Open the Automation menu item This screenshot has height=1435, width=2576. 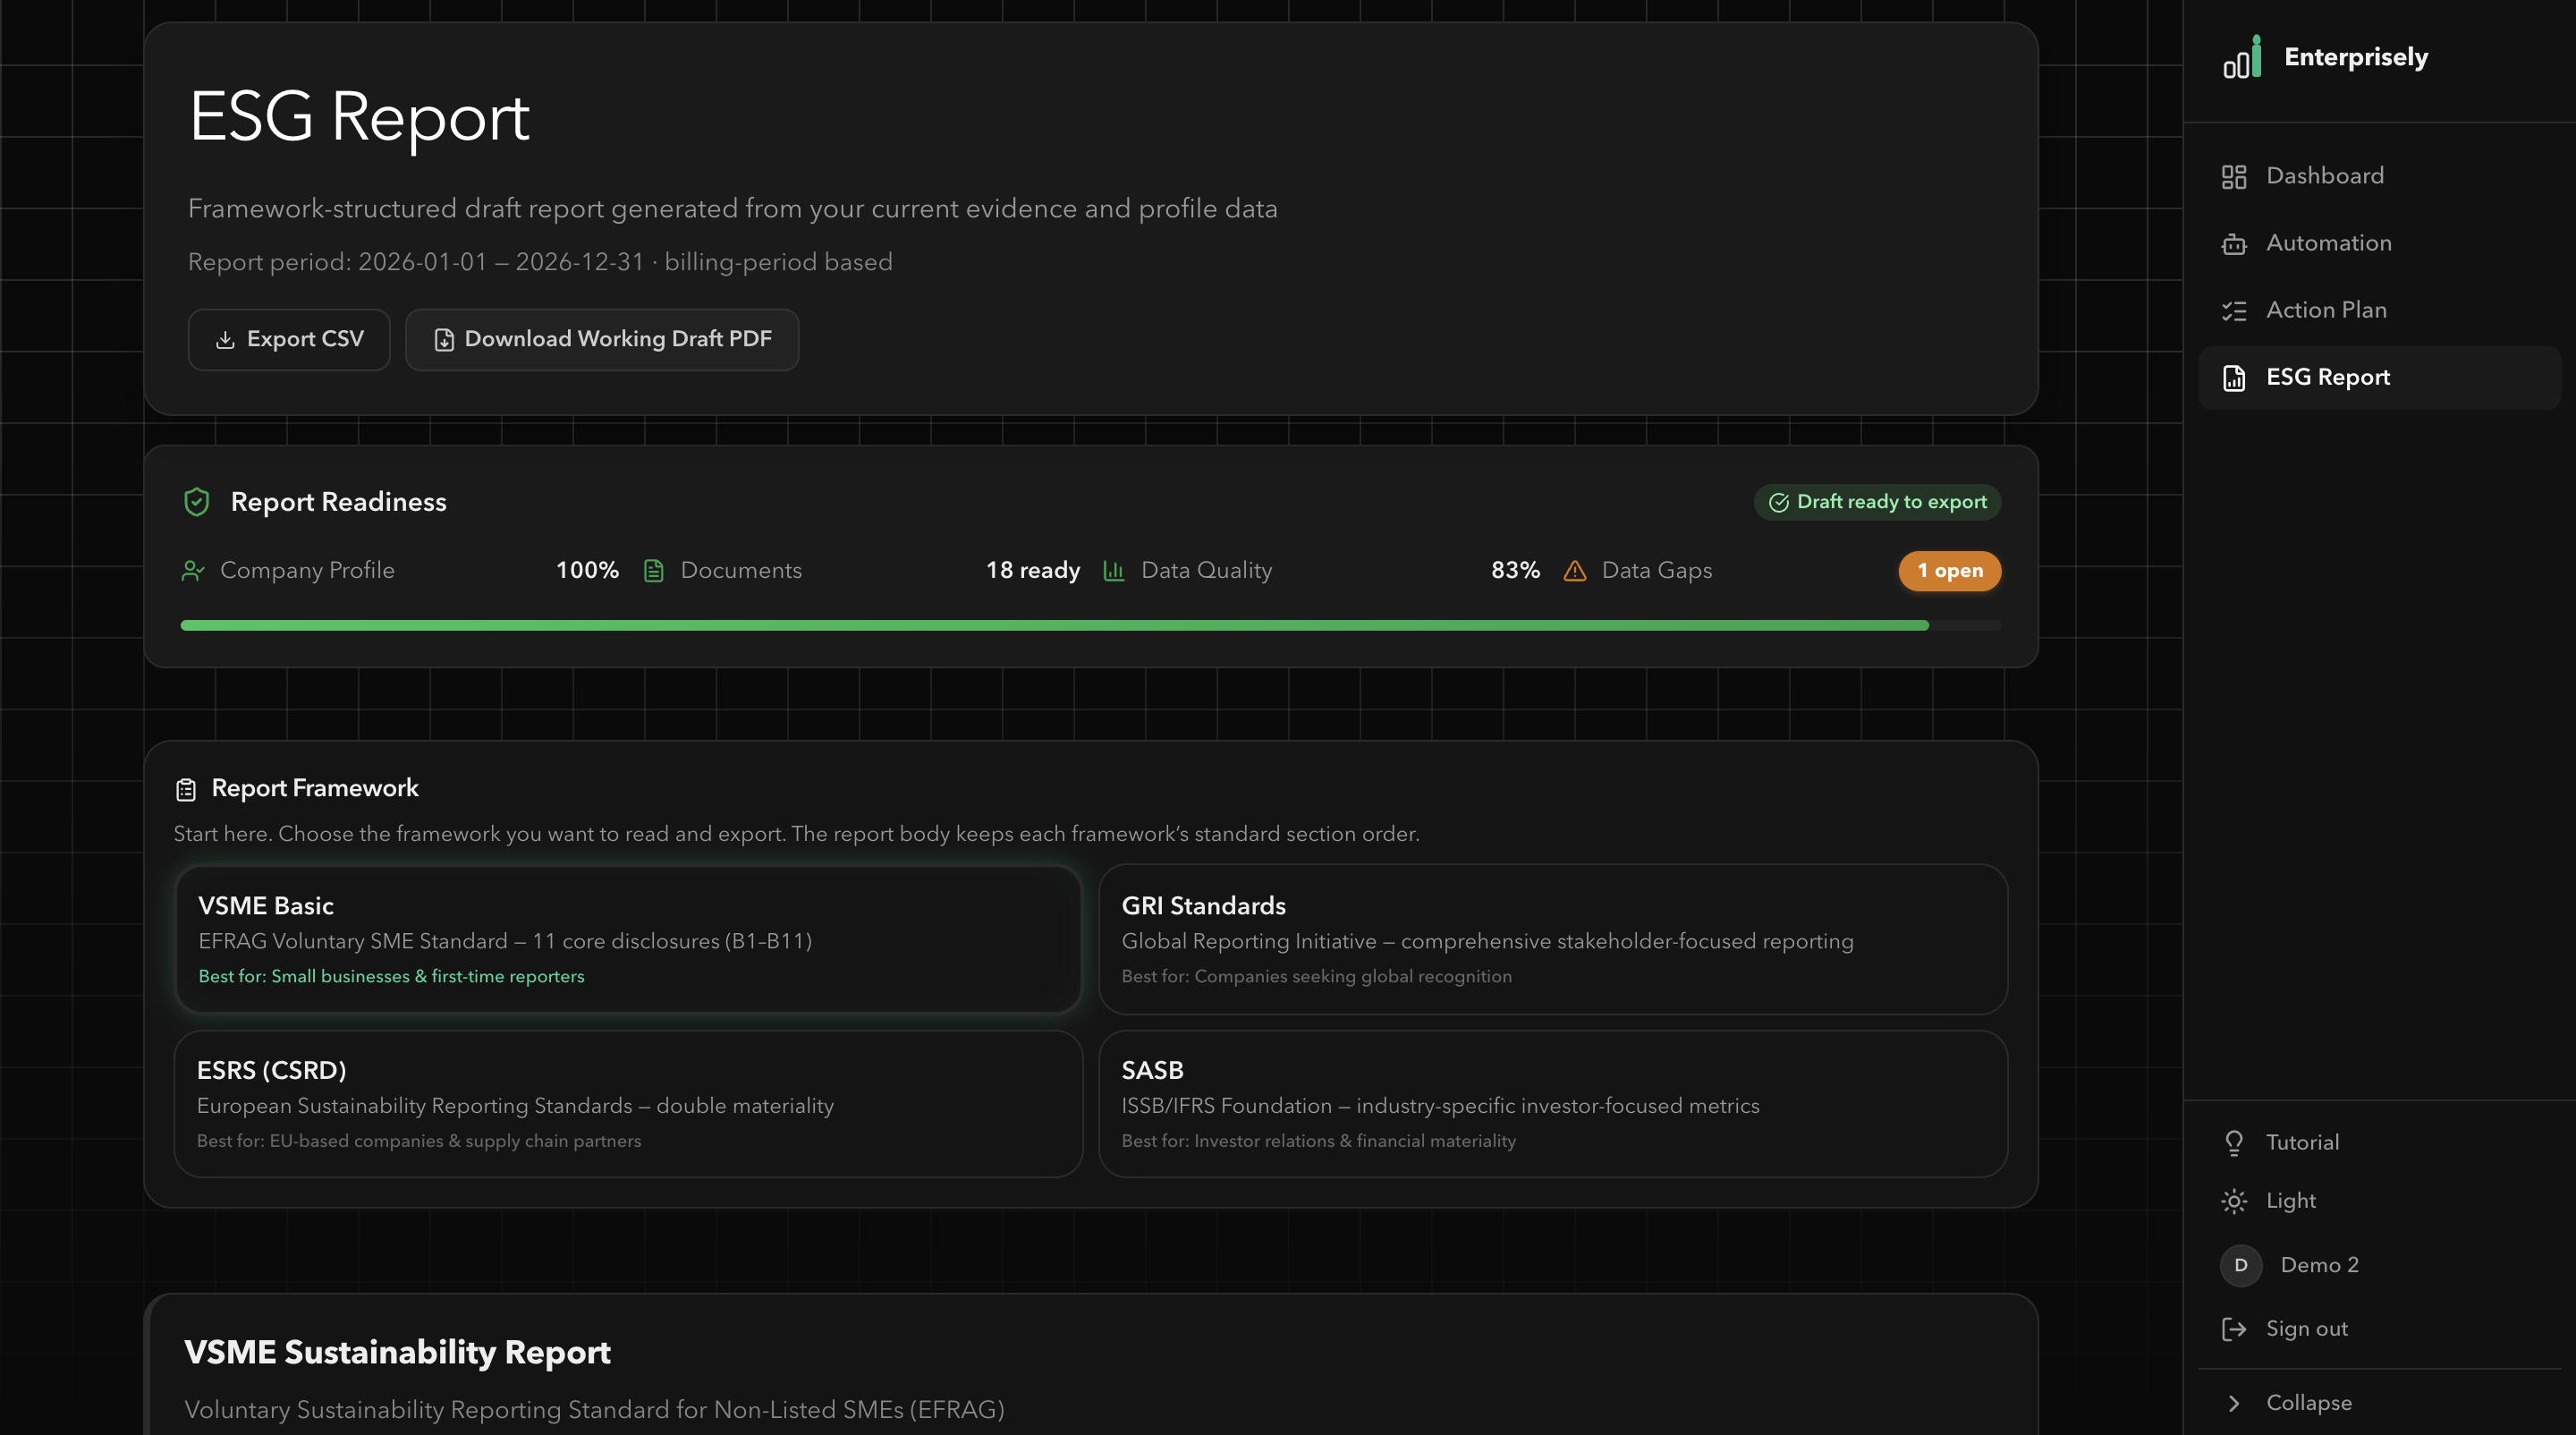coord(2327,243)
